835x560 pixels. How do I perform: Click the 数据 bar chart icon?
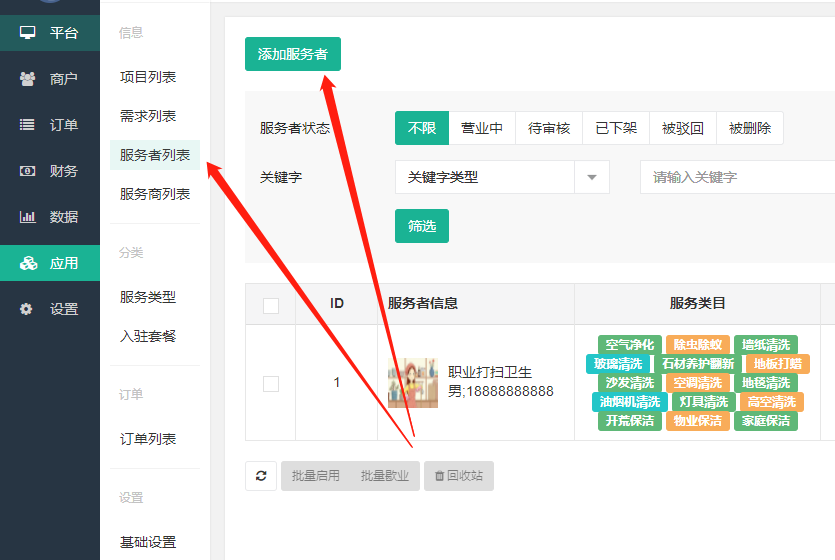(27, 217)
